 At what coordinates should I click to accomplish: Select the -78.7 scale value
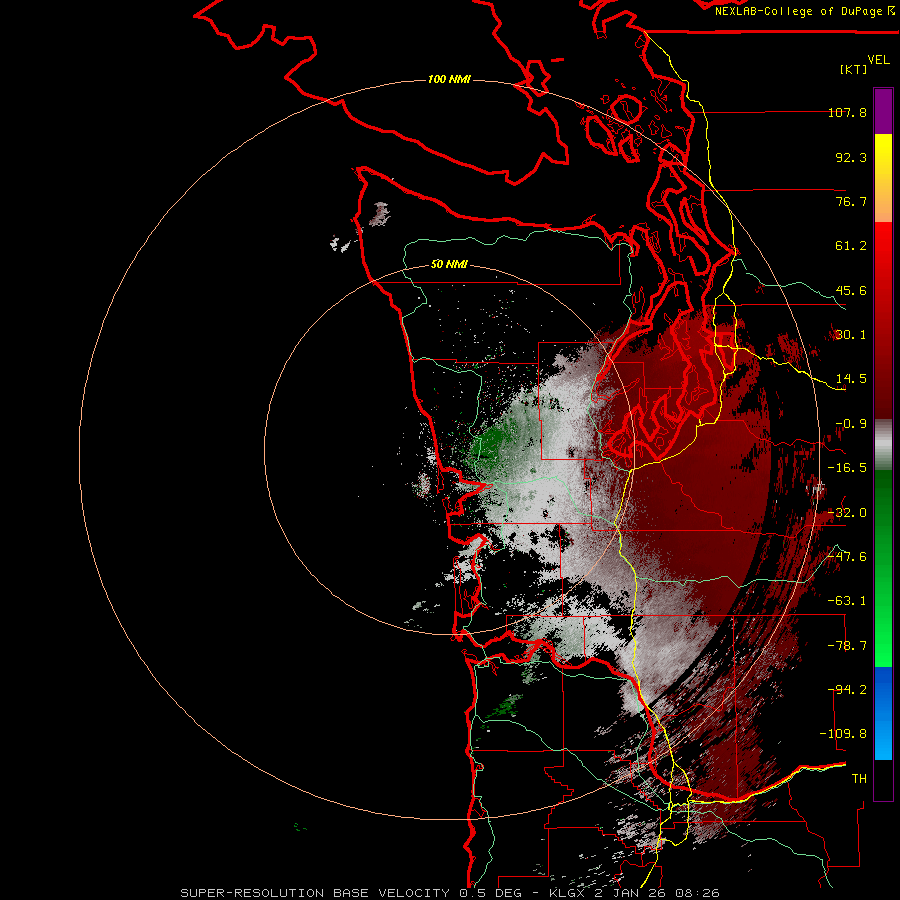[847, 646]
